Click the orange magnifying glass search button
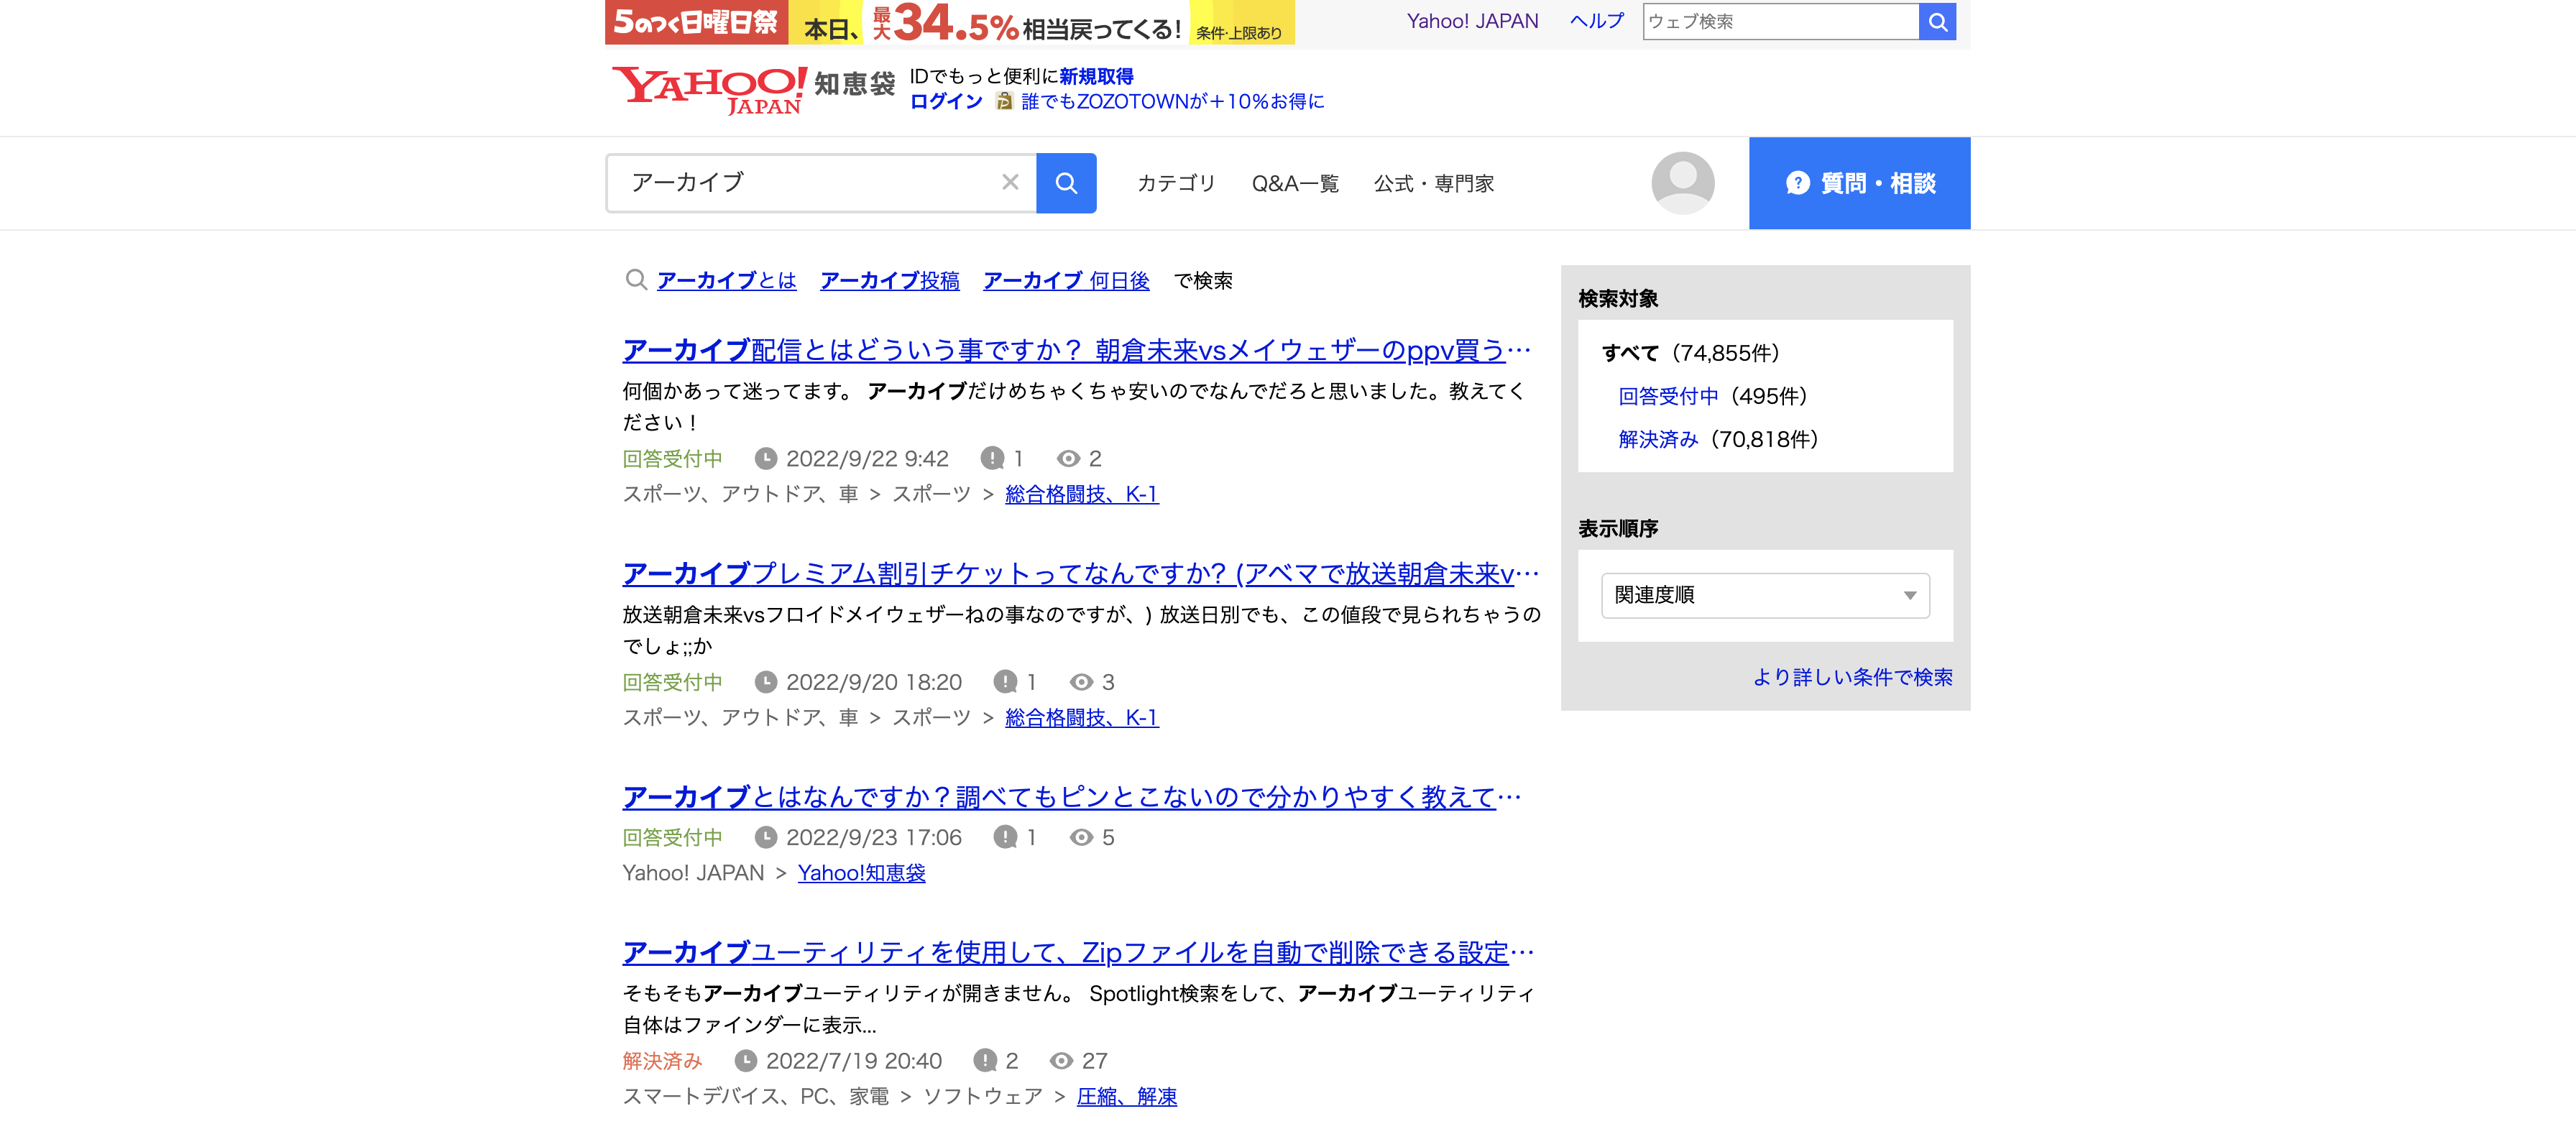This screenshot has width=2576, height=1147. point(1065,183)
